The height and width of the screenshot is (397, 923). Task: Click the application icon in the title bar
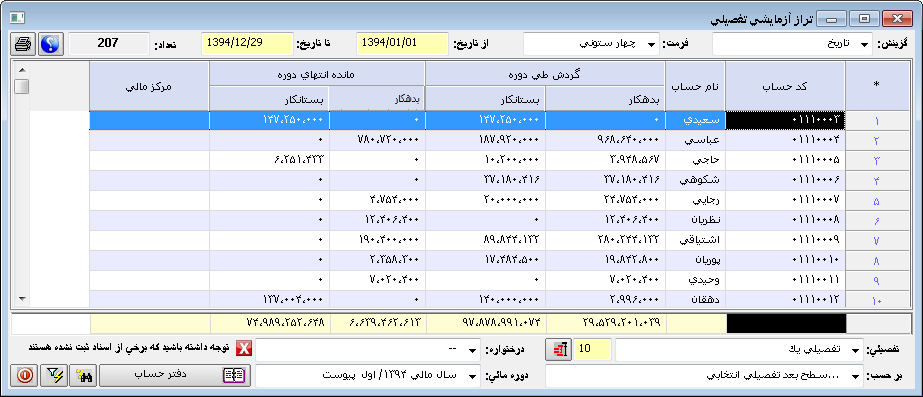17,18
